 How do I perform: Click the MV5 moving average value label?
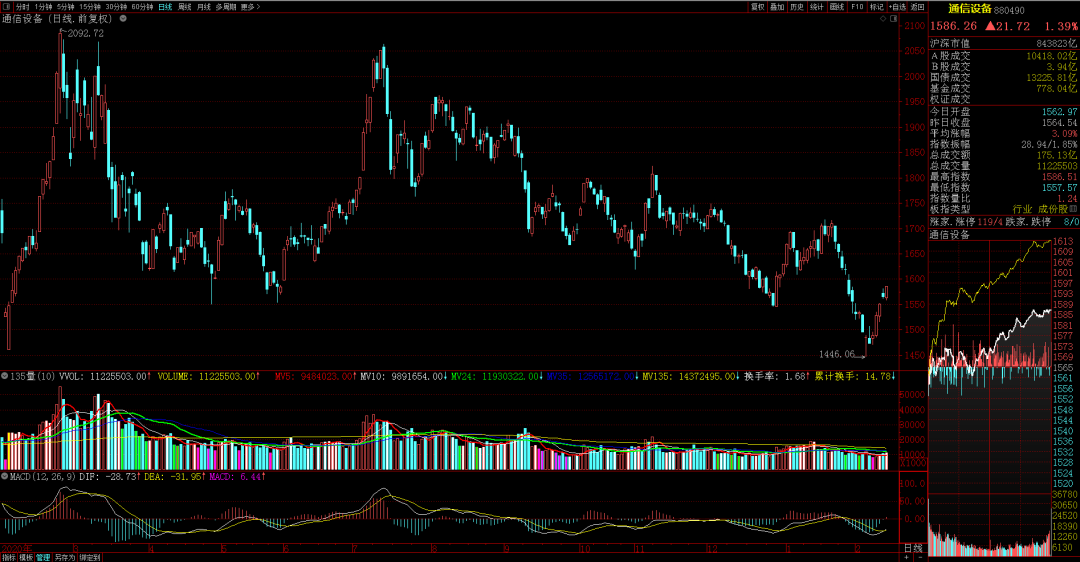pos(315,377)
